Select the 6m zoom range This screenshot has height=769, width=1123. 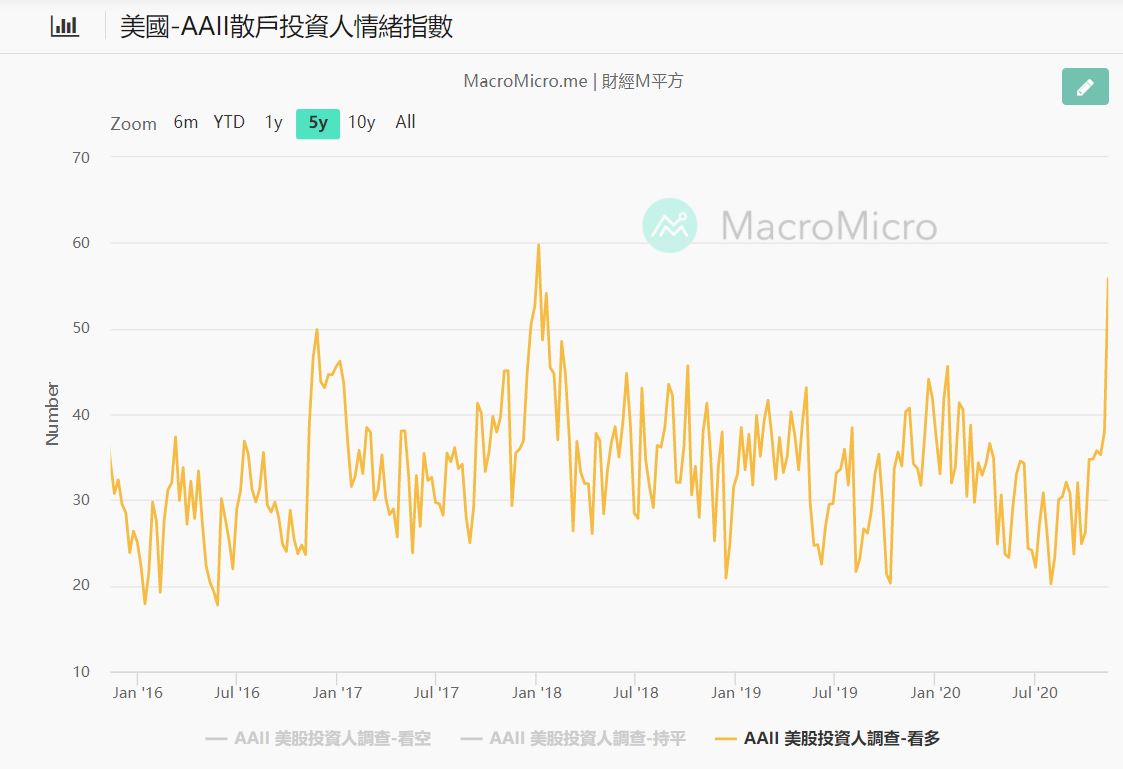pyautogui.click(x=186, y=122)
